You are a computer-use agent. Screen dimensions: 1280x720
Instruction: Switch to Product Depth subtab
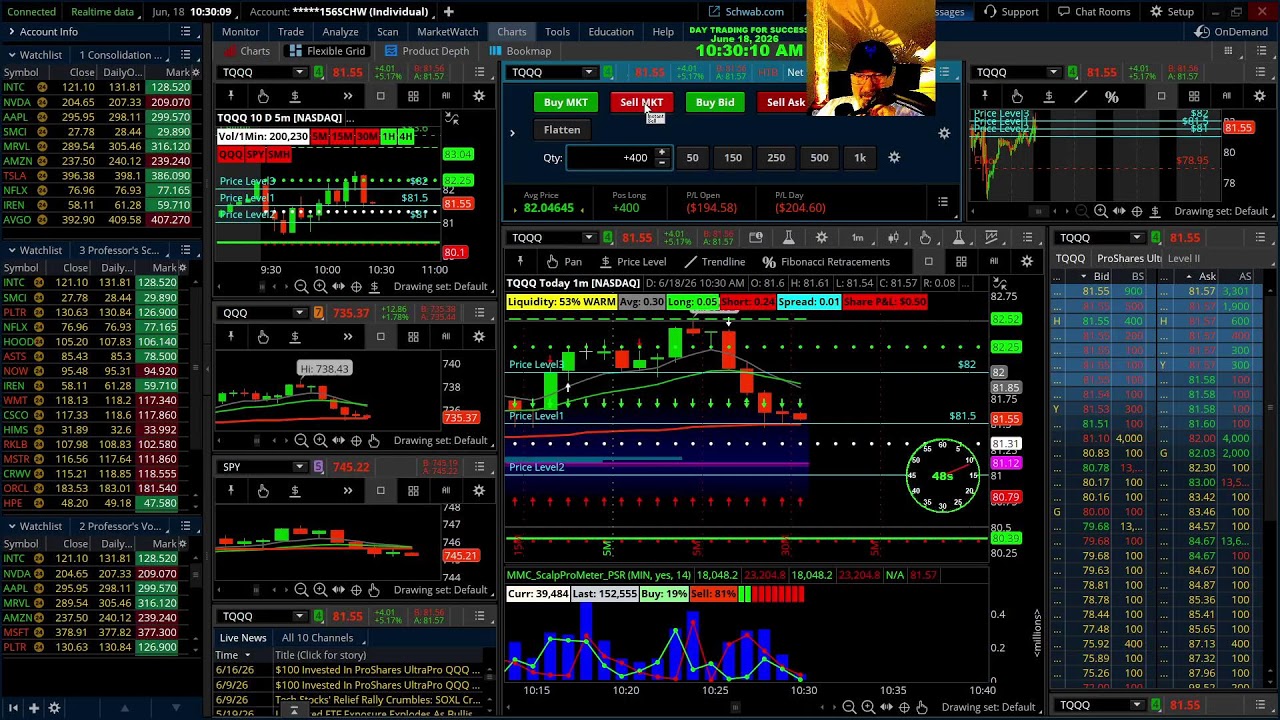[427, 51]
